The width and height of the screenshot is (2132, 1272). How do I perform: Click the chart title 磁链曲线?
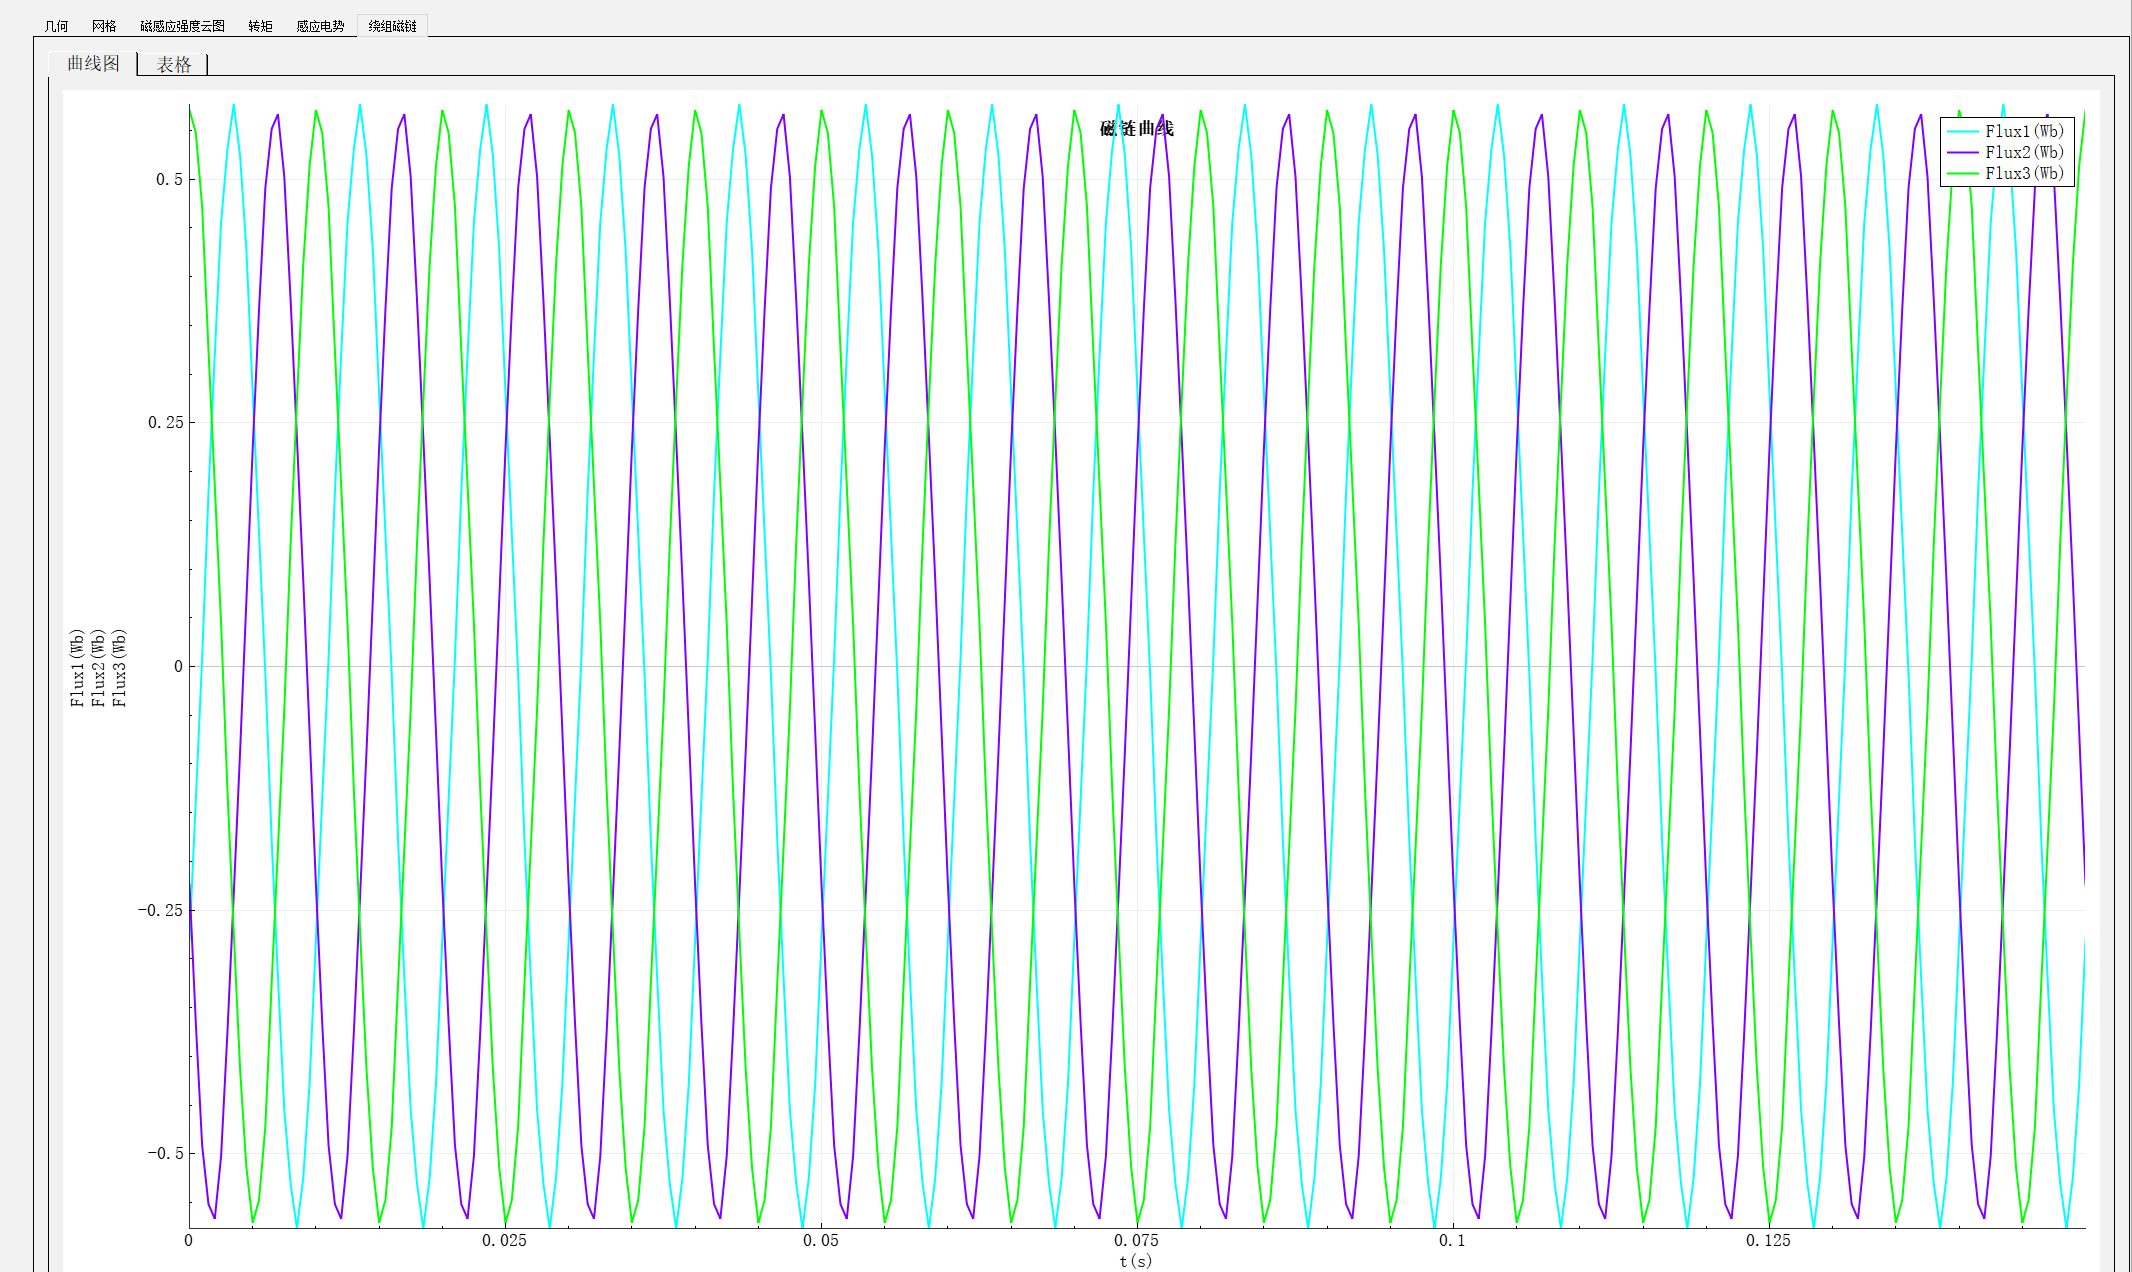(1136, 128)
